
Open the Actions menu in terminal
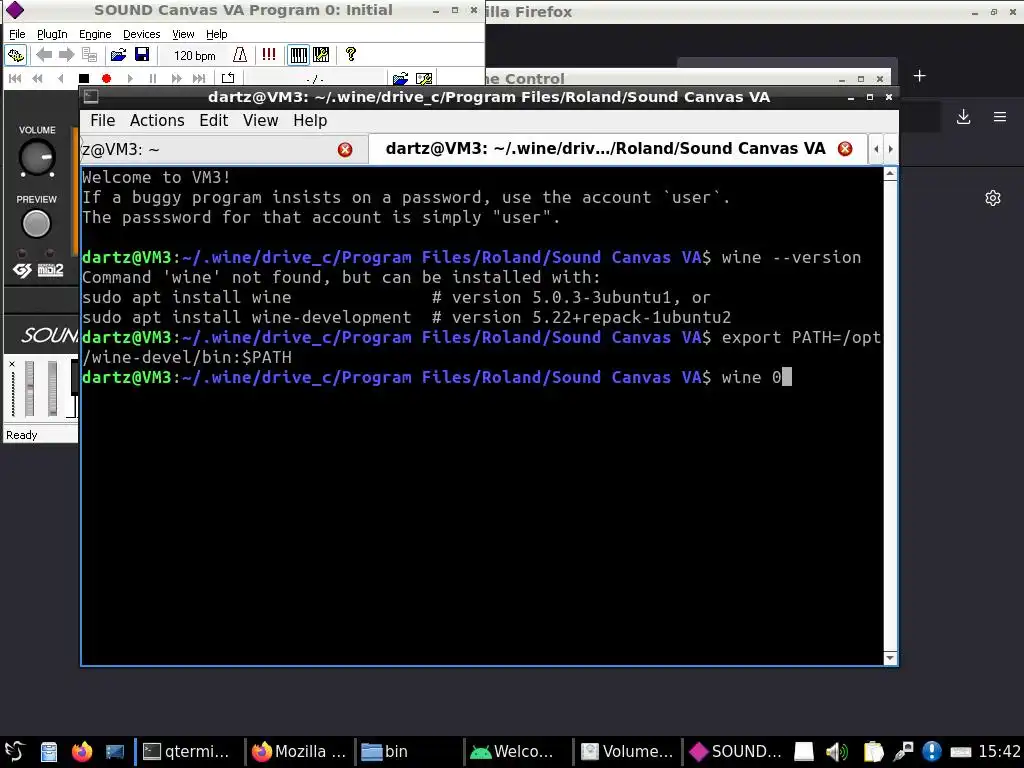[157, 121]
